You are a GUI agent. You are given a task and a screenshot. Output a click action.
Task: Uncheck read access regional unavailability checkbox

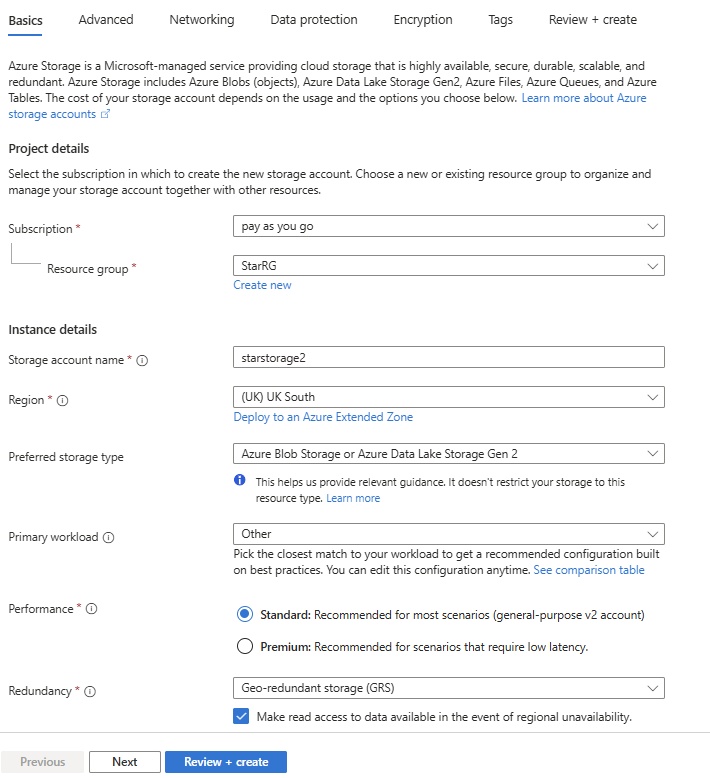(x=241, y=716)
